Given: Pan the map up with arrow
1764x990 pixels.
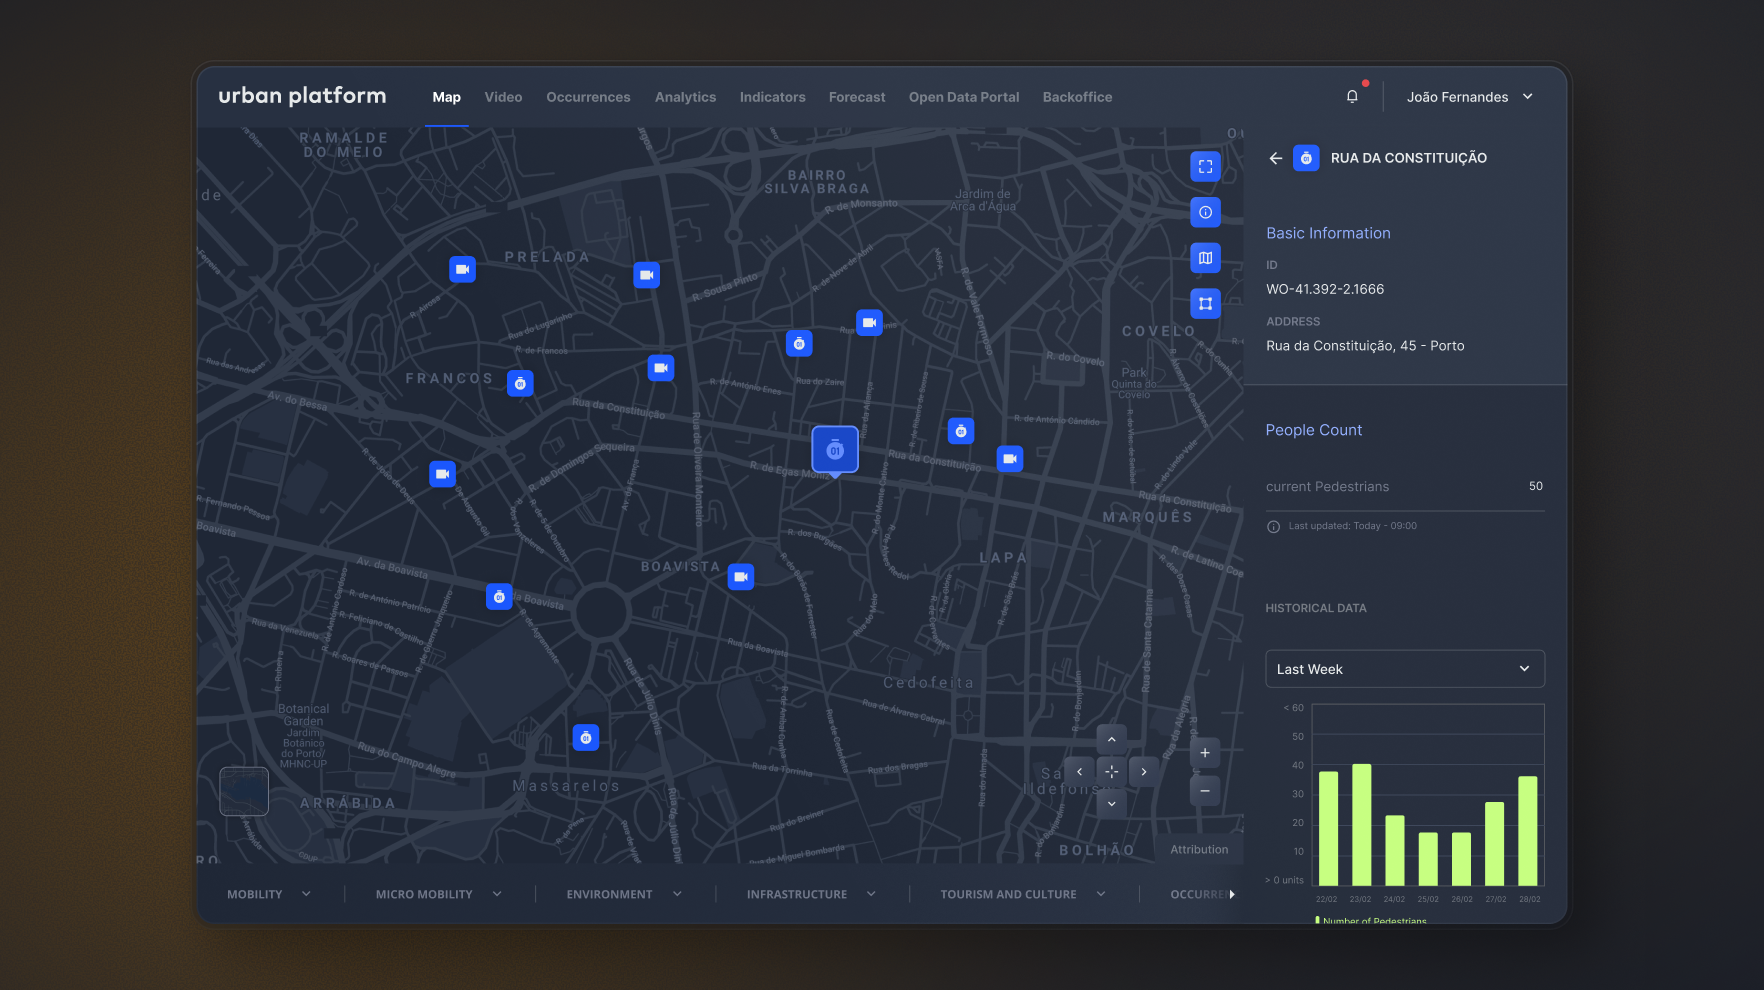Looking at the screenshot, I should pos(1111,740).
